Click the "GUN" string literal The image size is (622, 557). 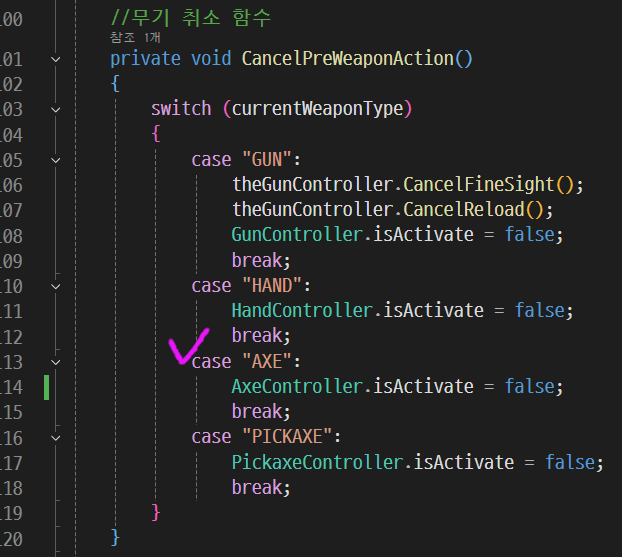pos(267,160)
